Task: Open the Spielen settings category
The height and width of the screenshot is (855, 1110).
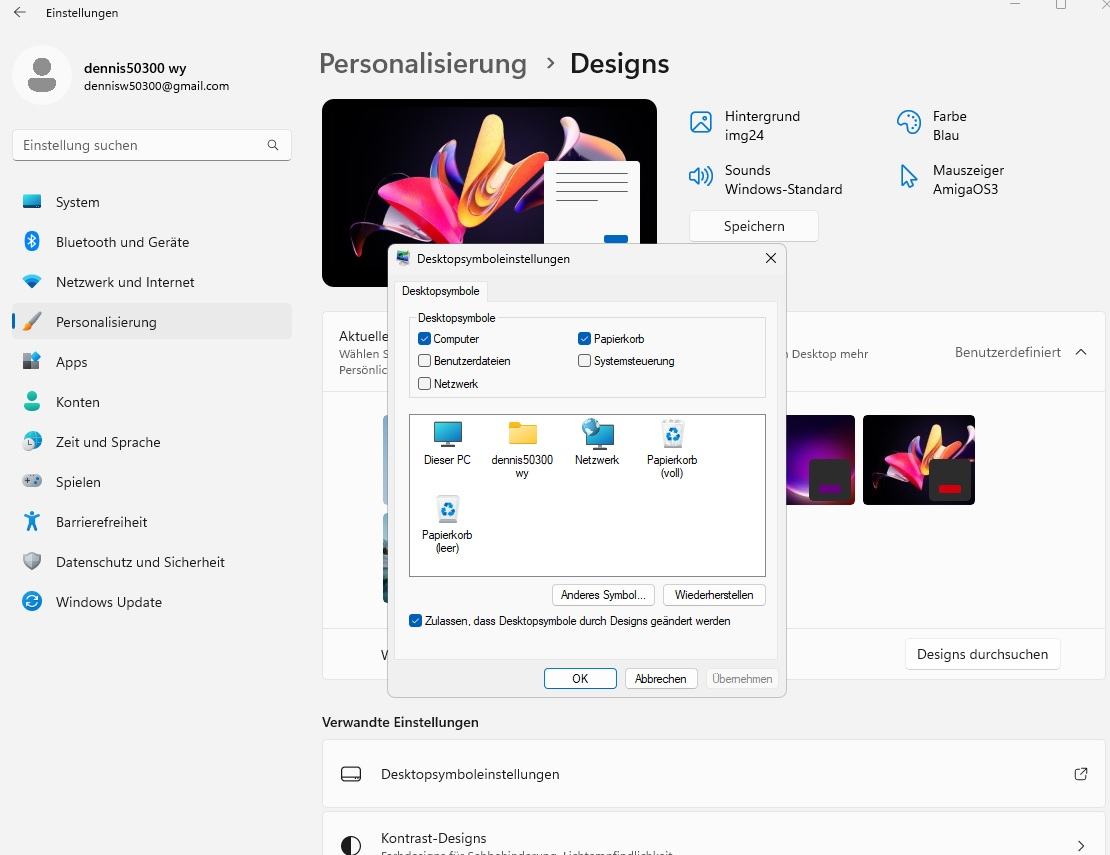Action: coord(152,482)
